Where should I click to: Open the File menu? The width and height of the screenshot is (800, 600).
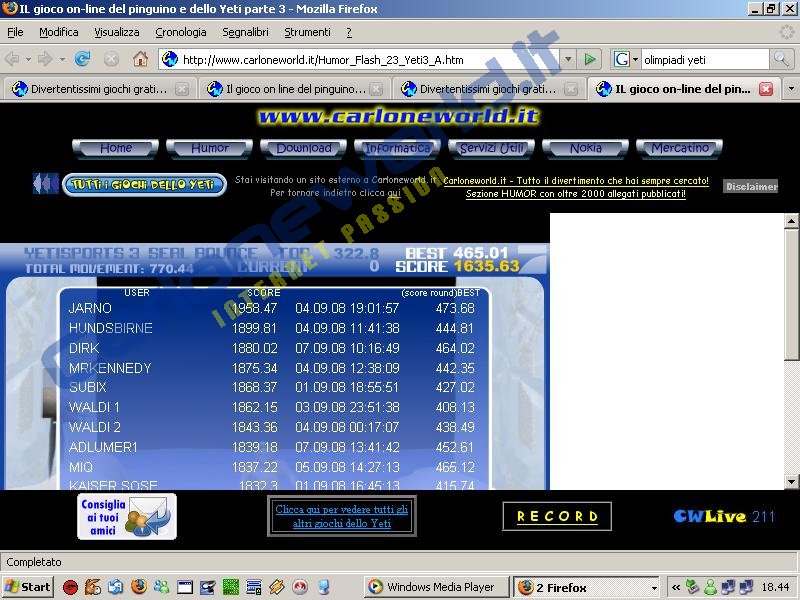click(x=15, y=32)
